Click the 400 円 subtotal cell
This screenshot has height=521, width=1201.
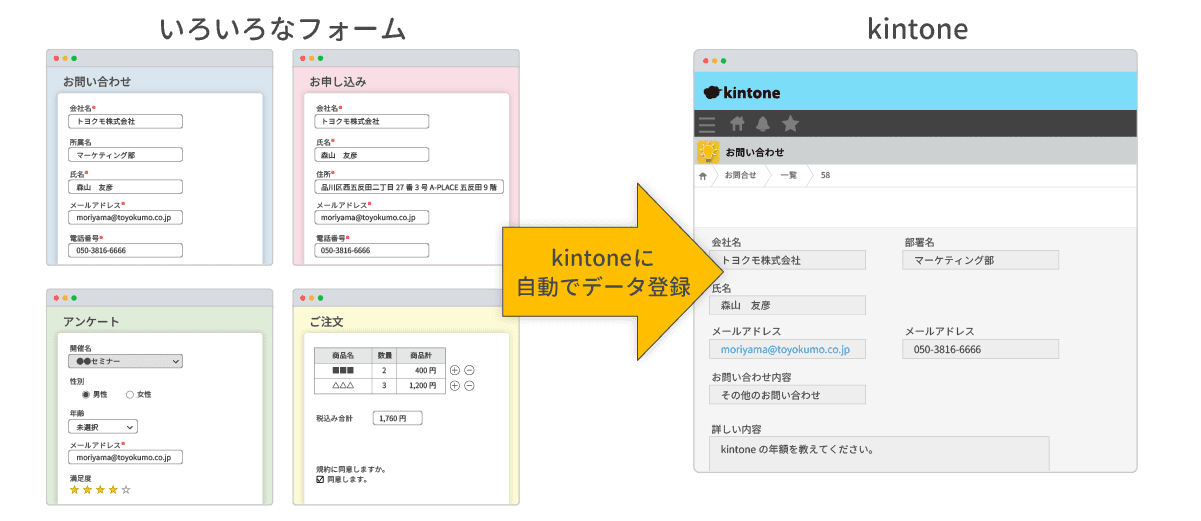[x=420, y=370]
